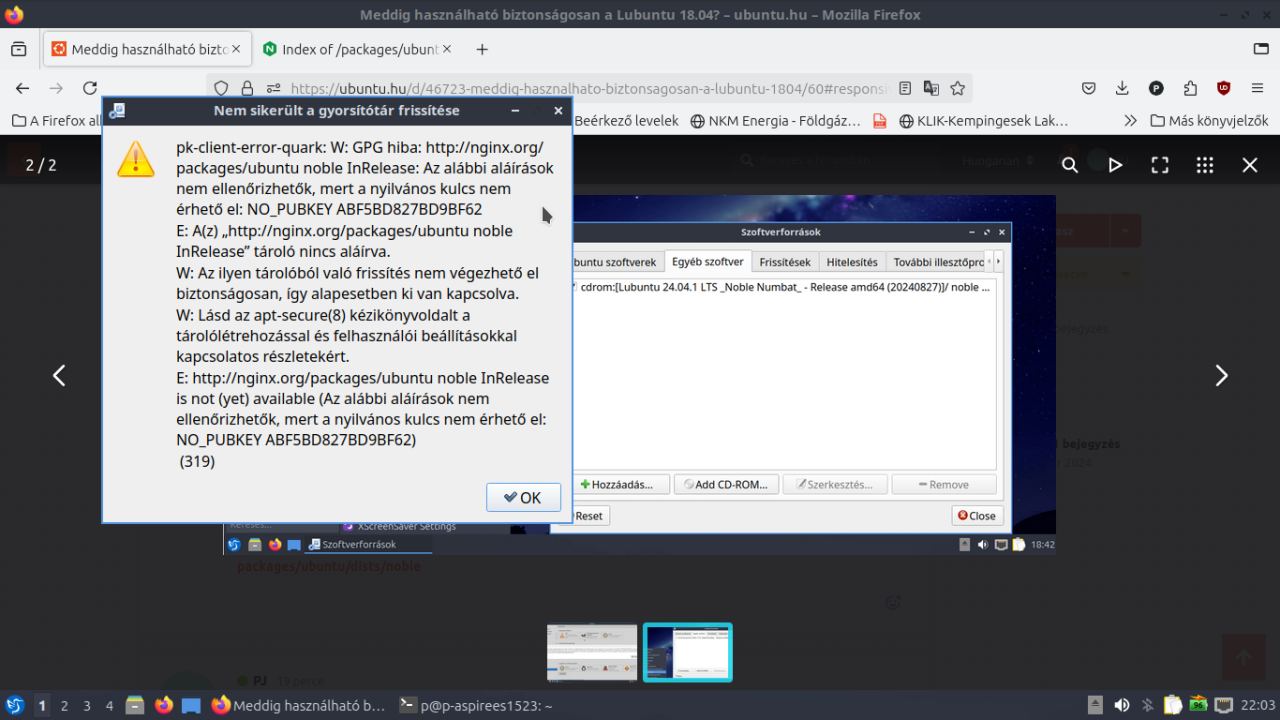Show the next image in the lightbox
This screenshot has width=1280, height=720.
coord(1221,375)
